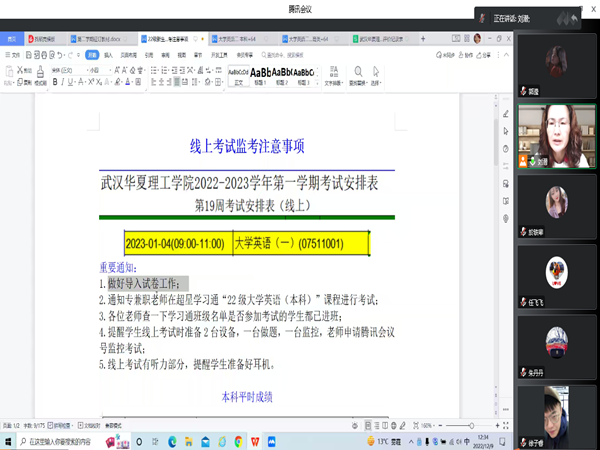Image resolution: width=600 pixels, height=450 pixels.
Task: Switch to the 页面布局 ribbon tab
Action: [129, 55]
